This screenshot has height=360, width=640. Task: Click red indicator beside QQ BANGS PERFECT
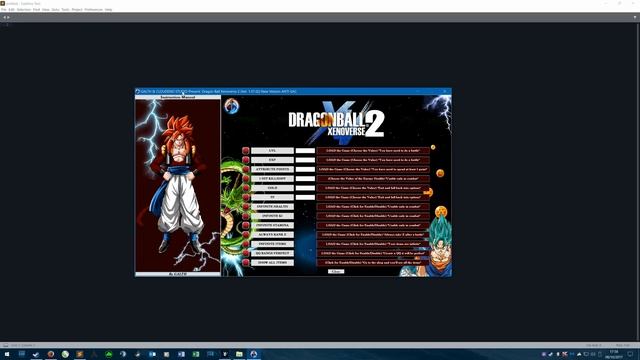click(x=246, y=253)
